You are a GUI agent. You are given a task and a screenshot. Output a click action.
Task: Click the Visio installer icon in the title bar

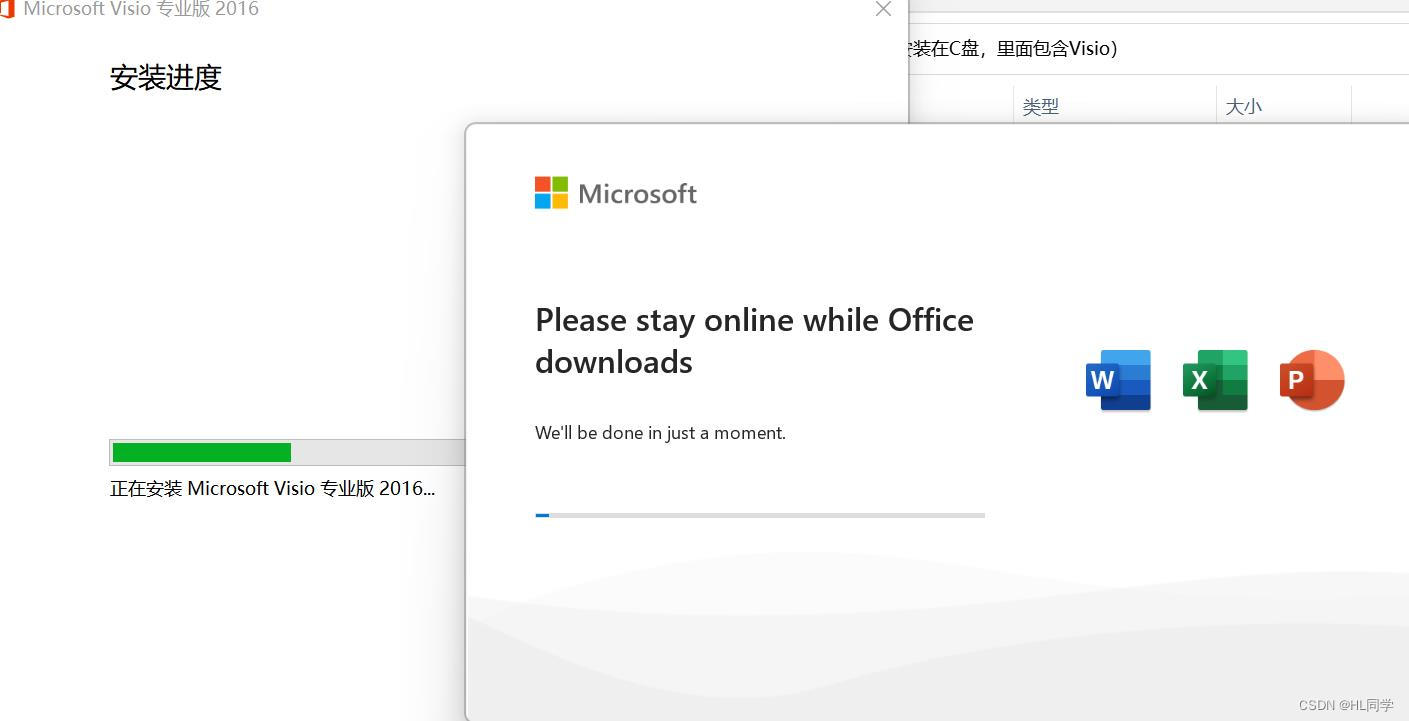[x=8, y=9]
